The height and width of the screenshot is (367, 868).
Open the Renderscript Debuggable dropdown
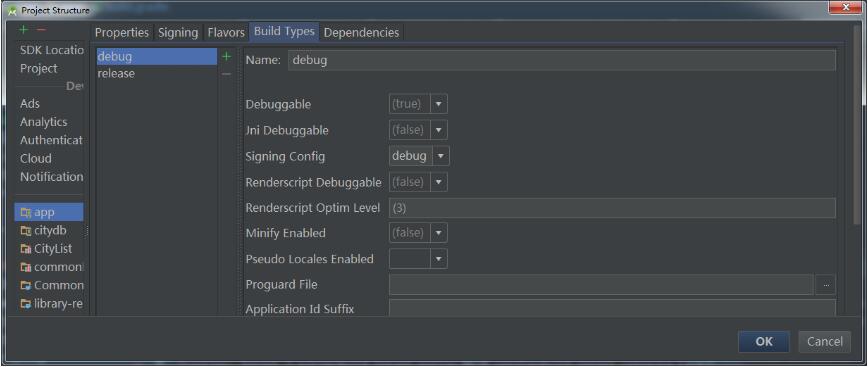(x=438, y=182)
